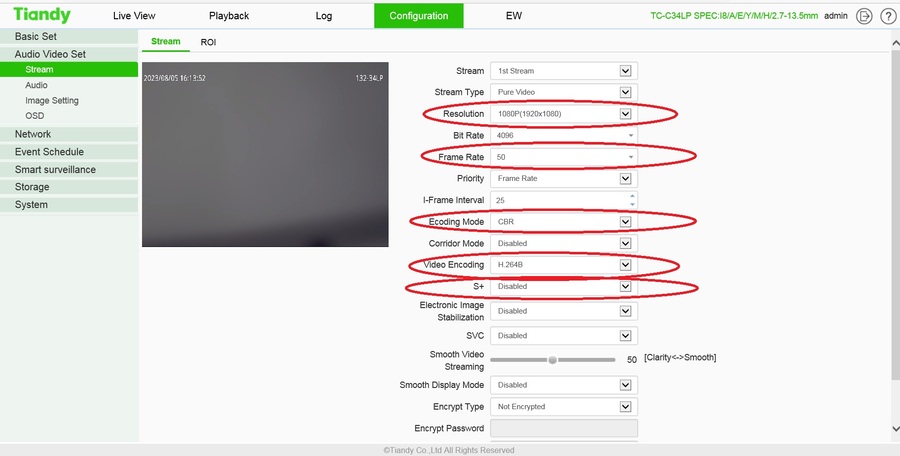Open the Stream Type dropdown
Image resolution: width=900 pixels, height=456 pixels.
pyautogui.click(x=564, y=92)
